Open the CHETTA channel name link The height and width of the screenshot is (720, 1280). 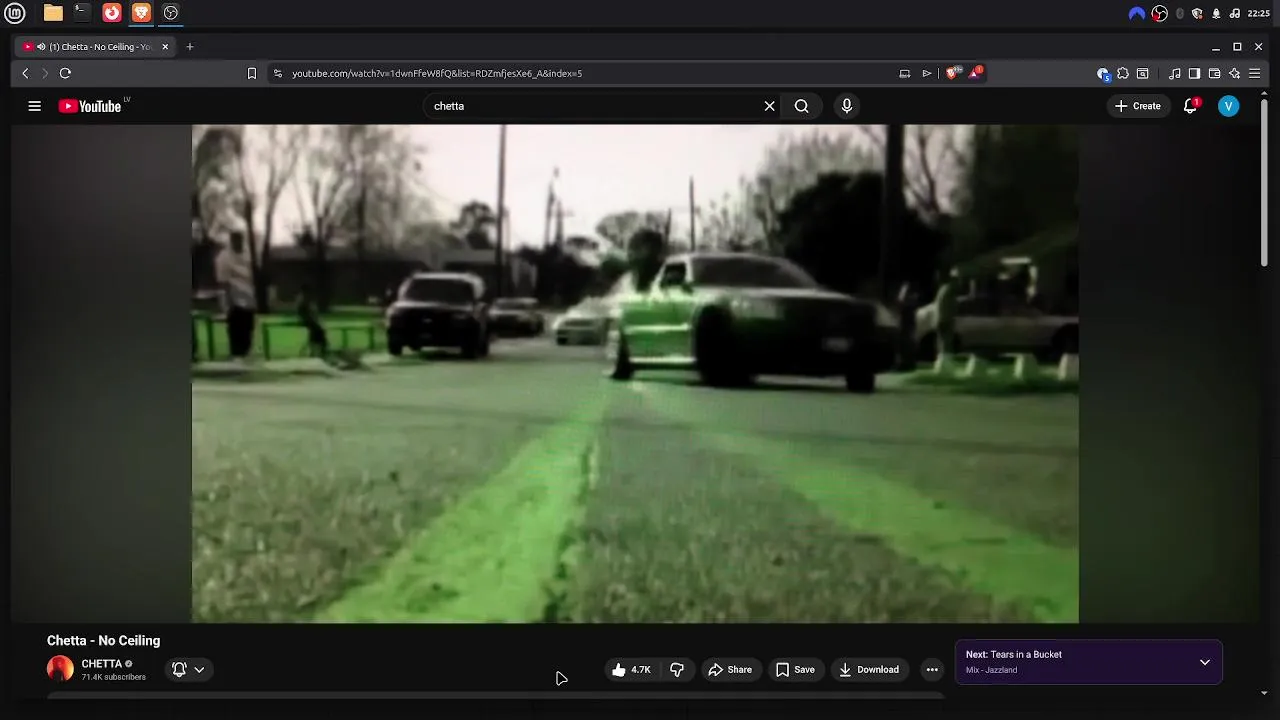(102, 664)
